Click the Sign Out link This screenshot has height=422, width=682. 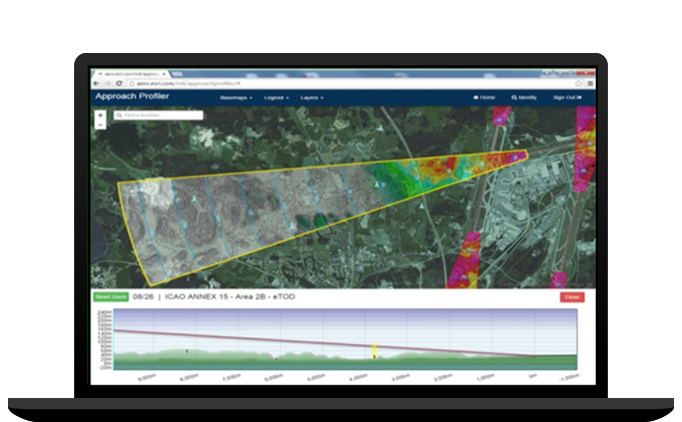pos(567,98)
